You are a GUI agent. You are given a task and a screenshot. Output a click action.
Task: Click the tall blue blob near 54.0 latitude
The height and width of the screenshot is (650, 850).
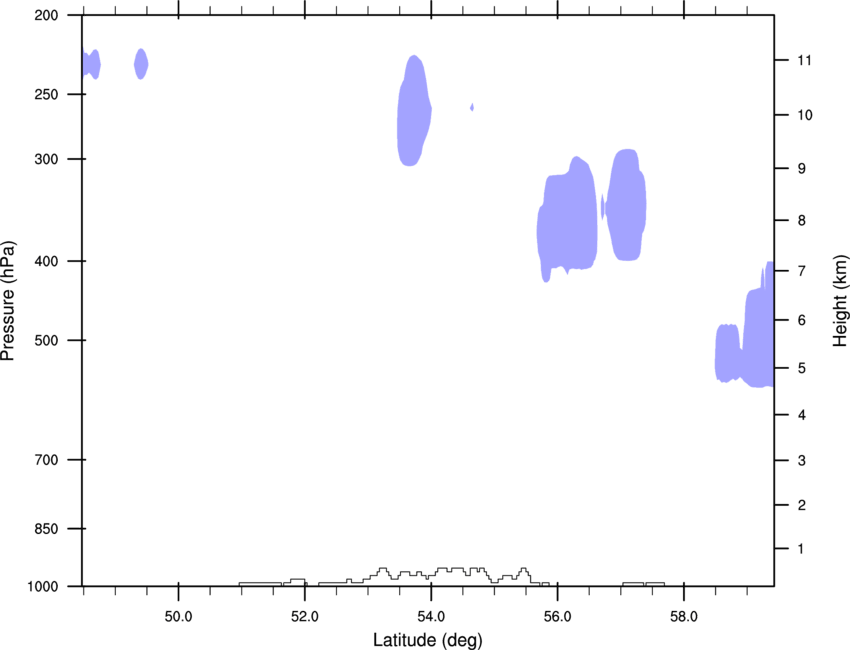tap(414, 111)
